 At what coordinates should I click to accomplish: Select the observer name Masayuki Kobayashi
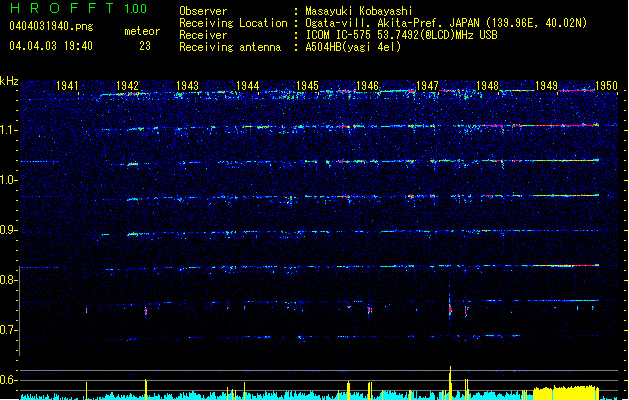(x=359, y=11)
